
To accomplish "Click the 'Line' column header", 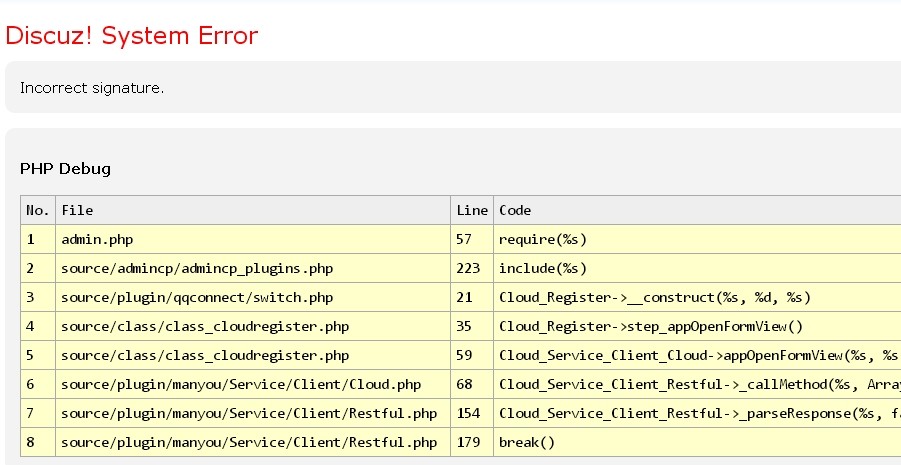I will pyautogui.click(x=472, y=210).
